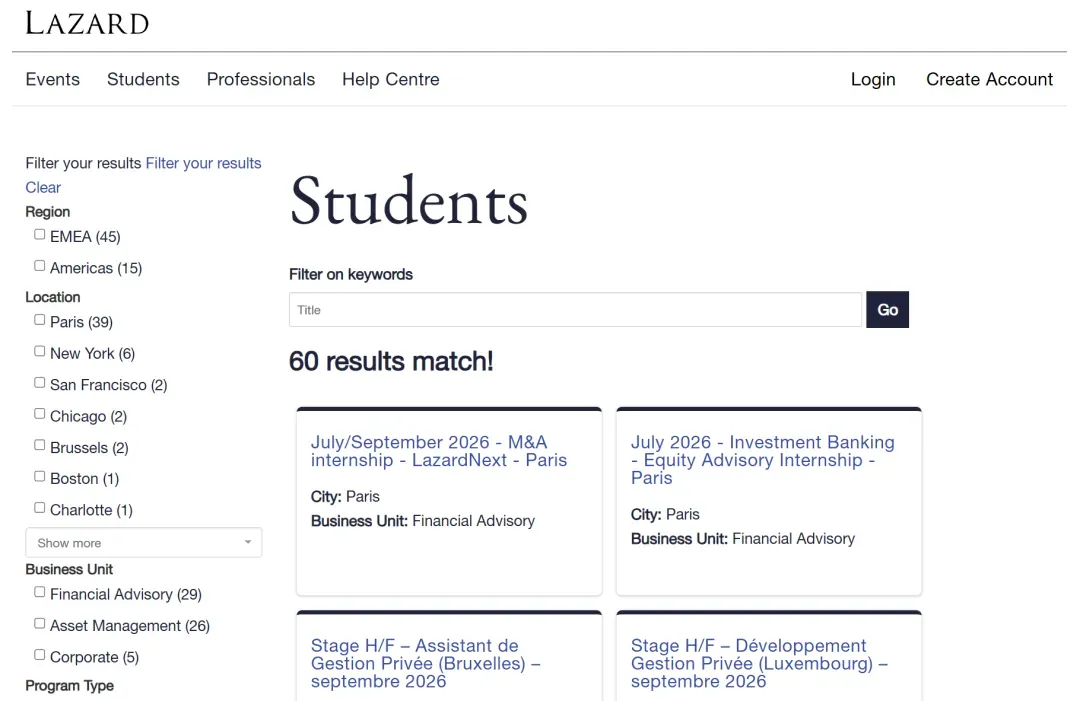Click the Lazard logo
The image size is (1080, 701).
click(x=87, y=23)
